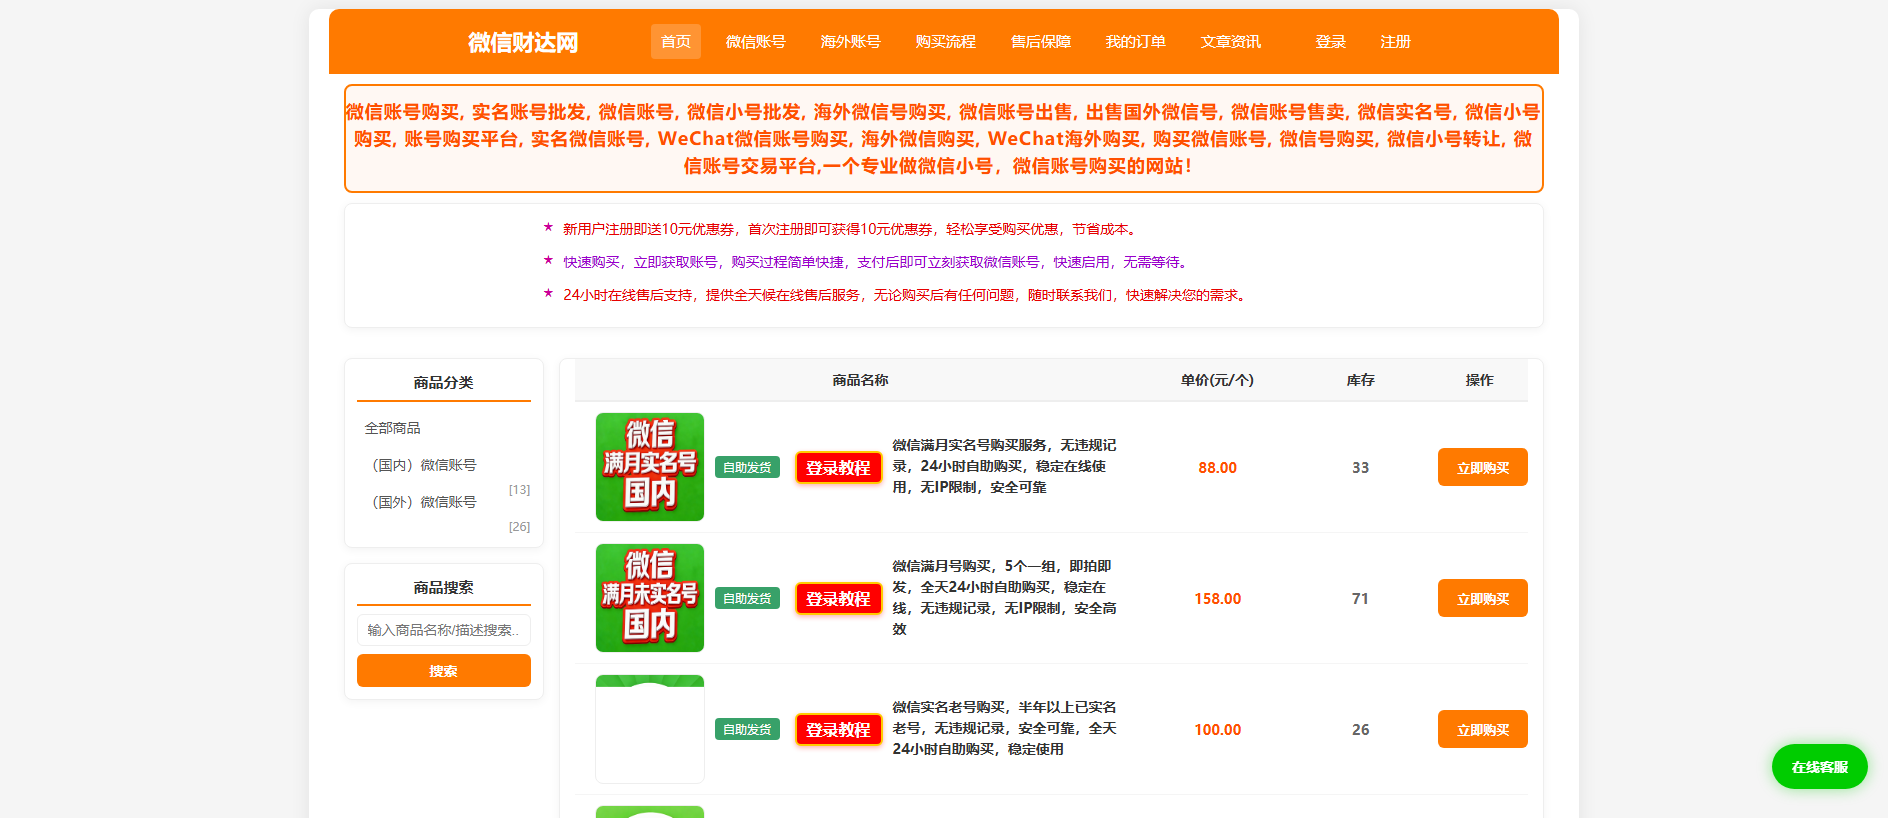
Task: View the 购买流程 page
Action: (x=946, y=42)
